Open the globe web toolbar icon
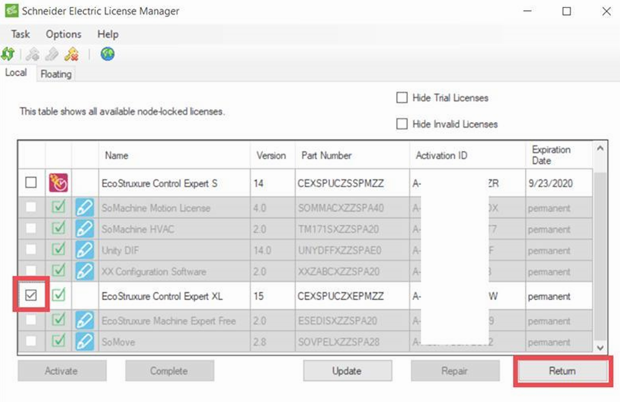 tap(108, 54)
